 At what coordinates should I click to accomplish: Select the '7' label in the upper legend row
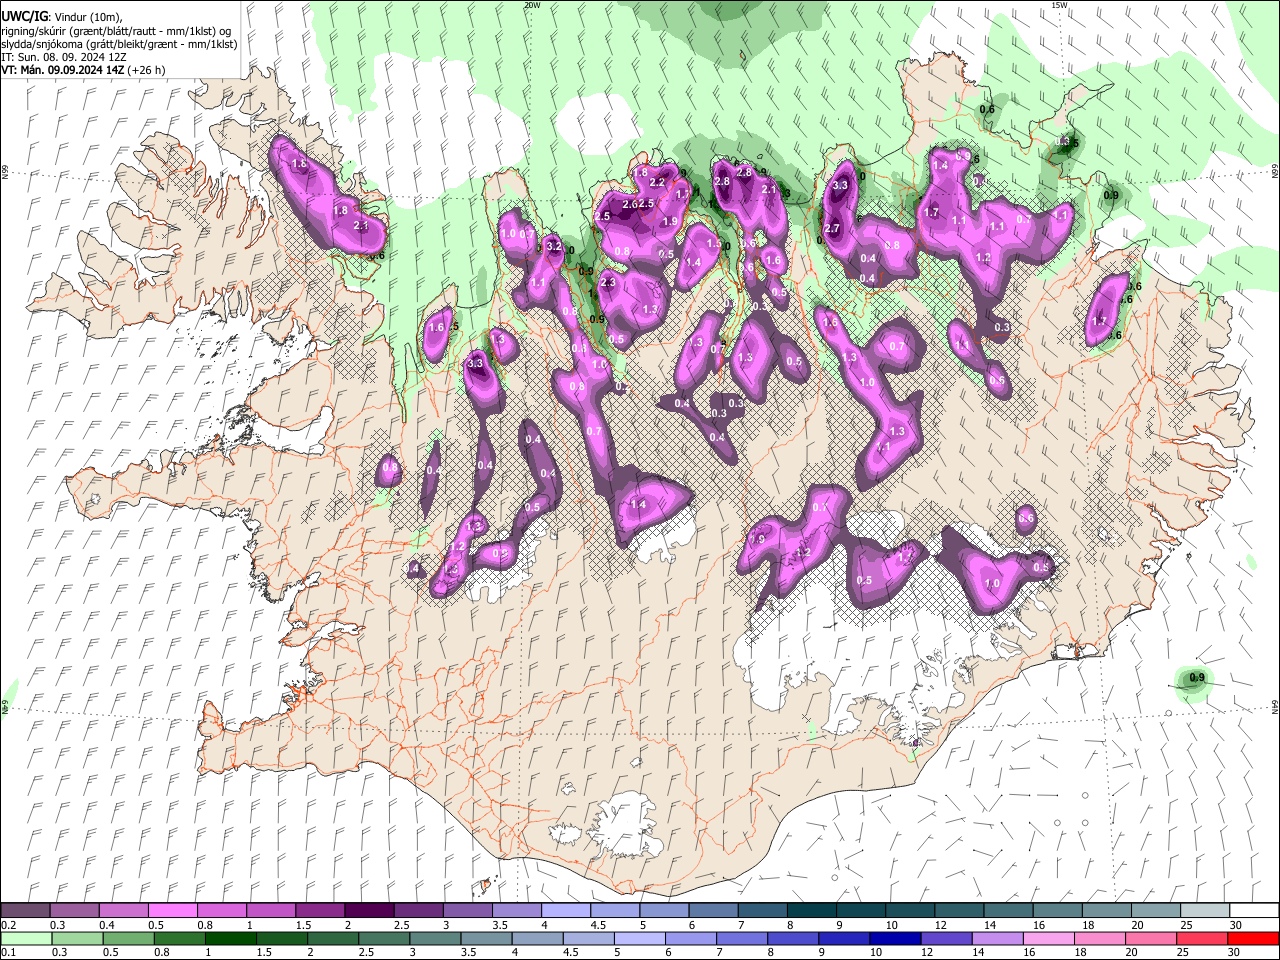[x=742, y=925]
